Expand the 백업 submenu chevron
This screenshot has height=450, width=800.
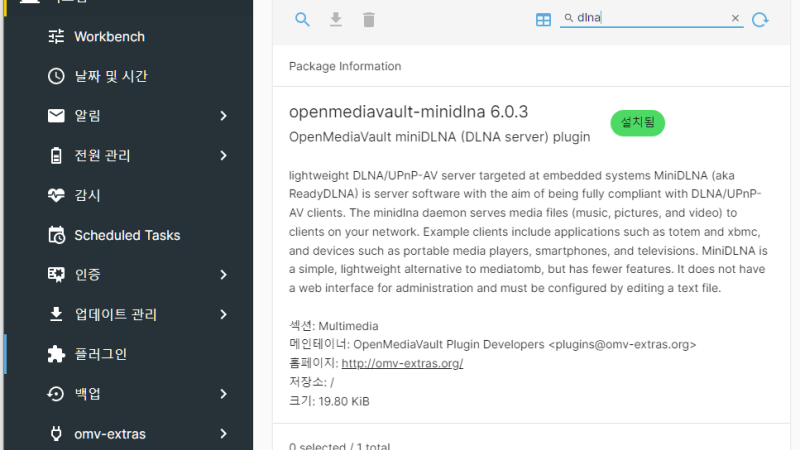coord(223,394)
